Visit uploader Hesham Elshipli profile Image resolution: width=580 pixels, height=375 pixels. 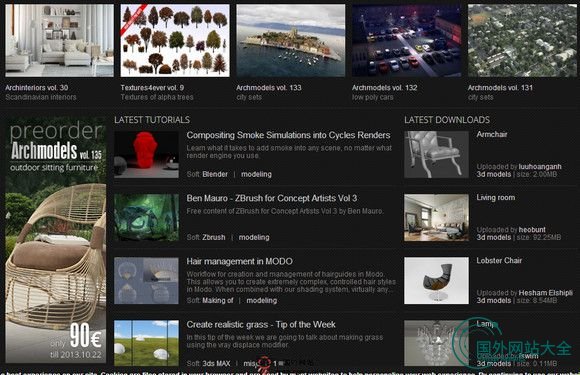click(546, 293)
